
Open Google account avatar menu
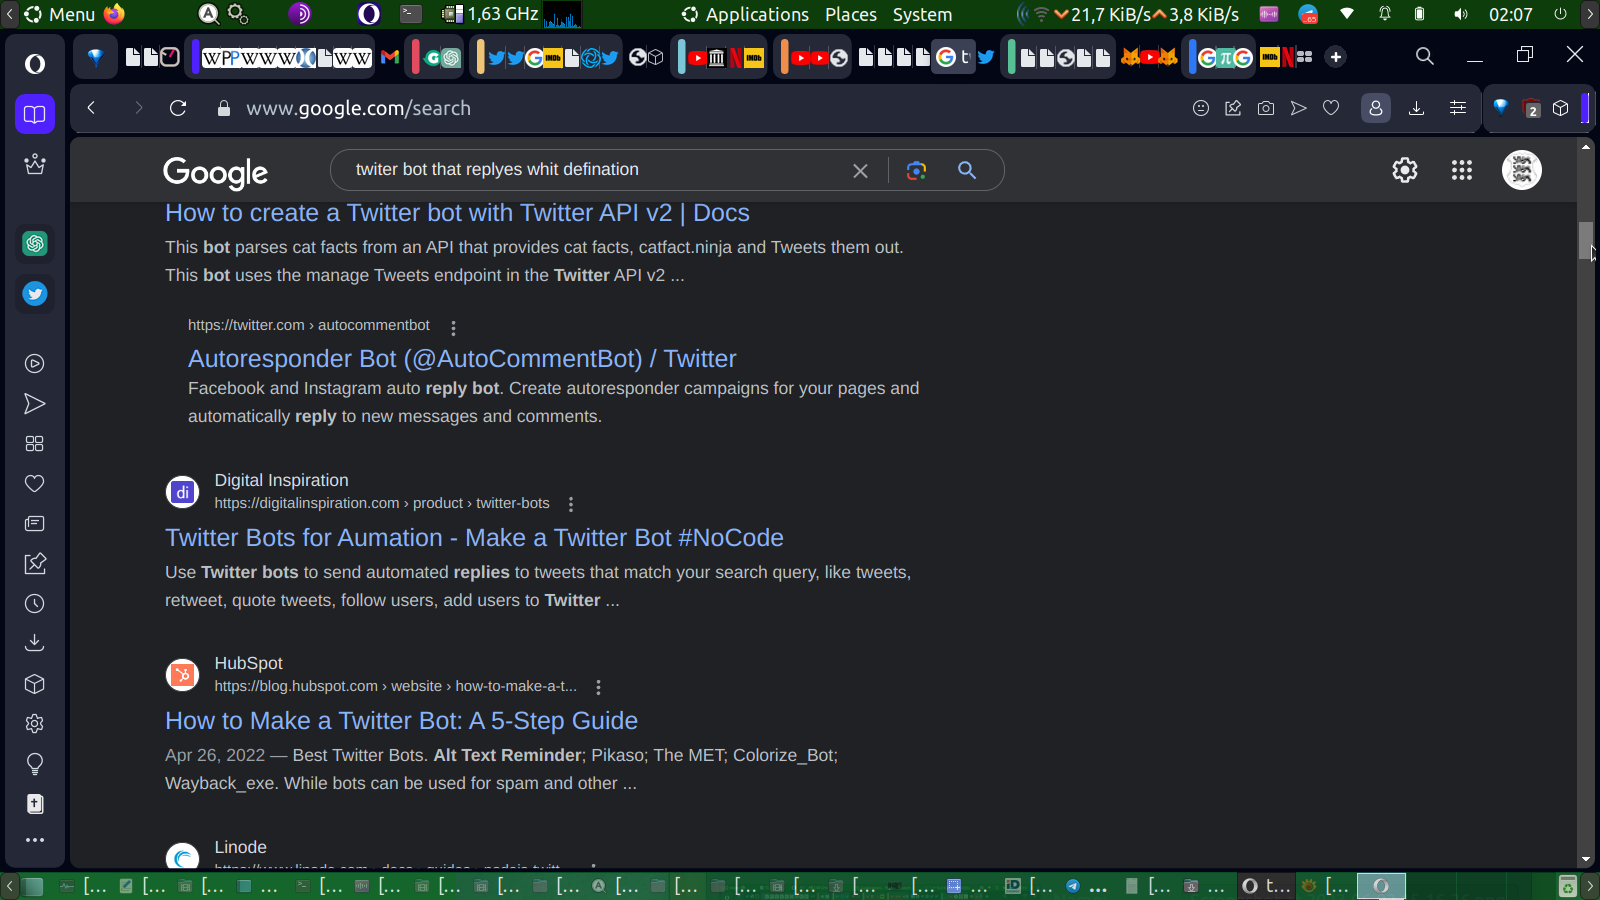pos(1522,170)
